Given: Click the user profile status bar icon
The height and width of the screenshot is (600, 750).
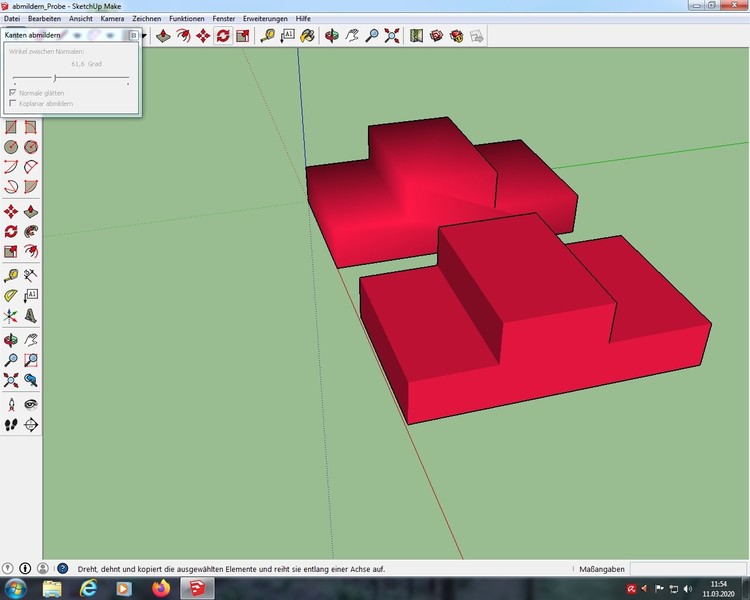Looking at the screenshot, I should click(x=43, y=568).
